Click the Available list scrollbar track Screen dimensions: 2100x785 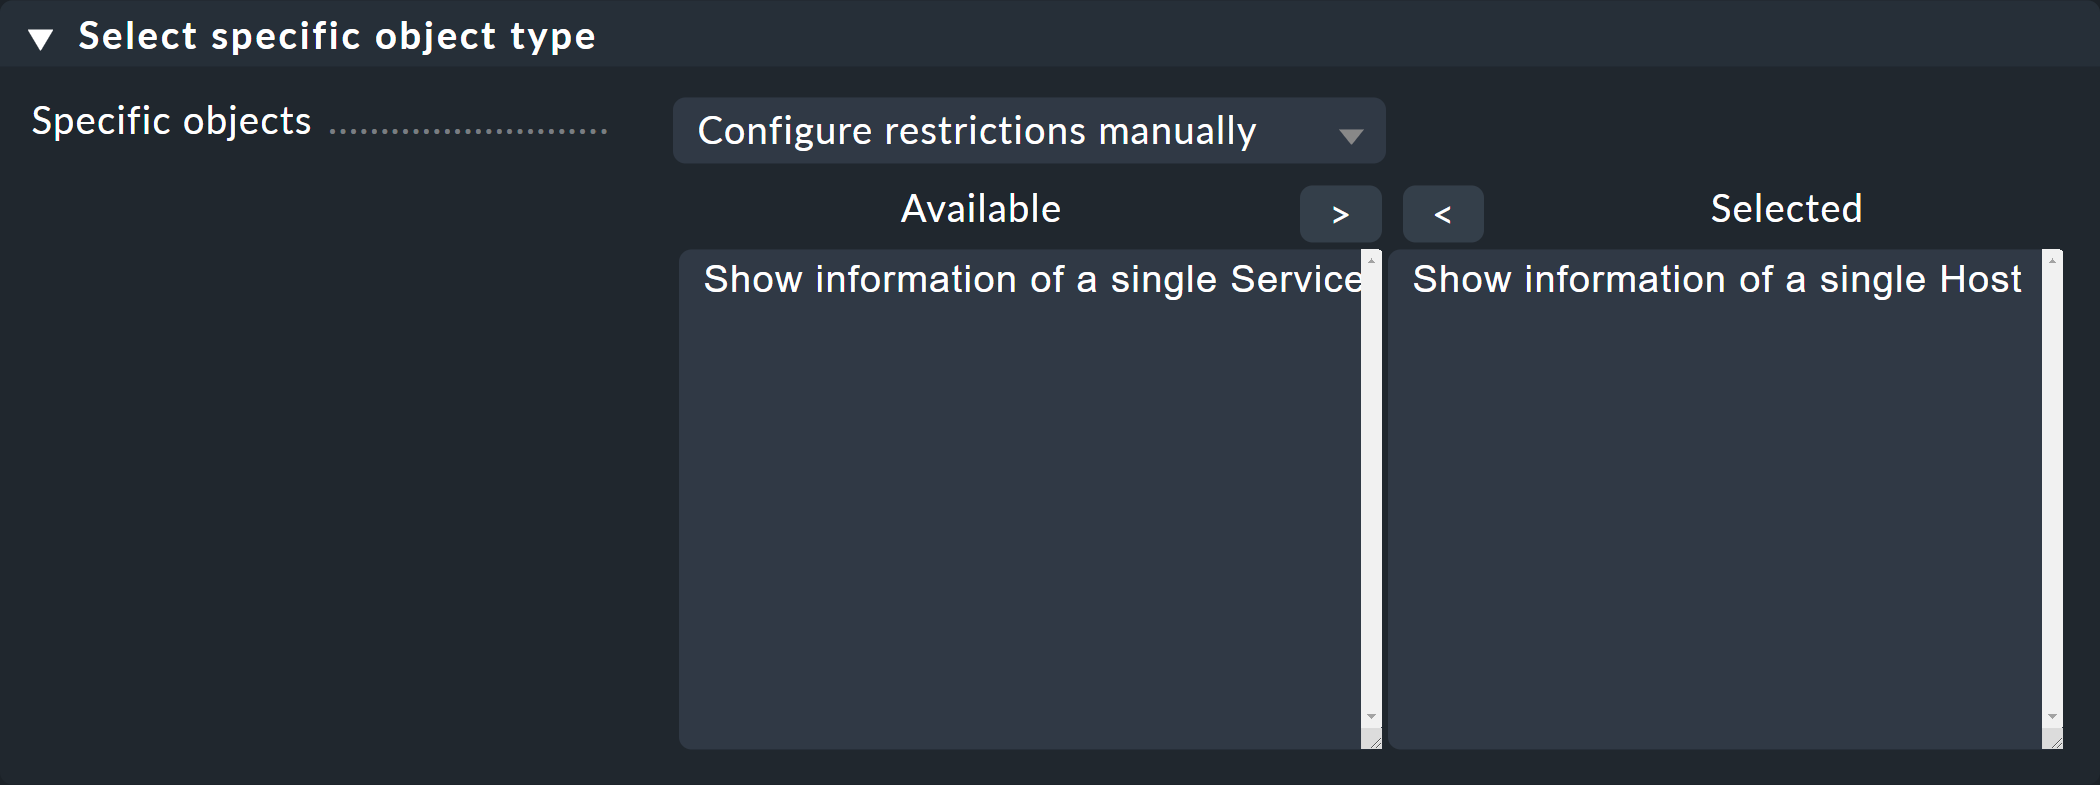tap(1371, 490)
